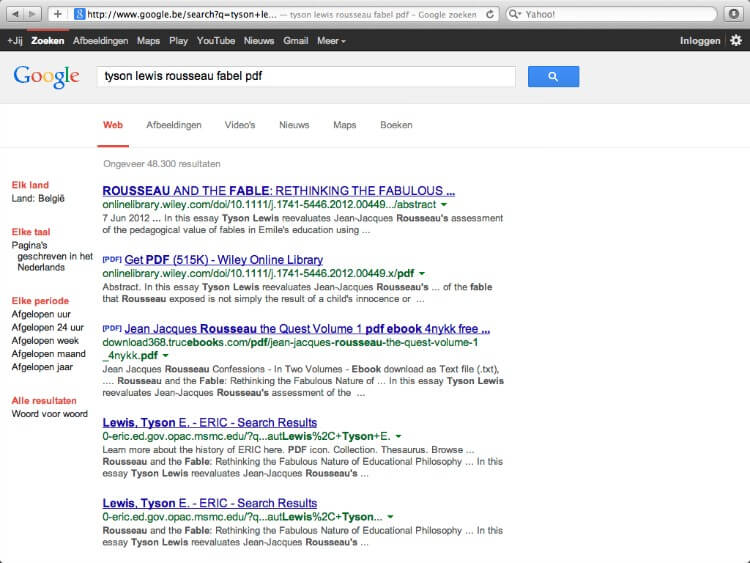Open the settings gear in Google bar
Viewport: 750px width, 563px height.
(x=736, y=41)
